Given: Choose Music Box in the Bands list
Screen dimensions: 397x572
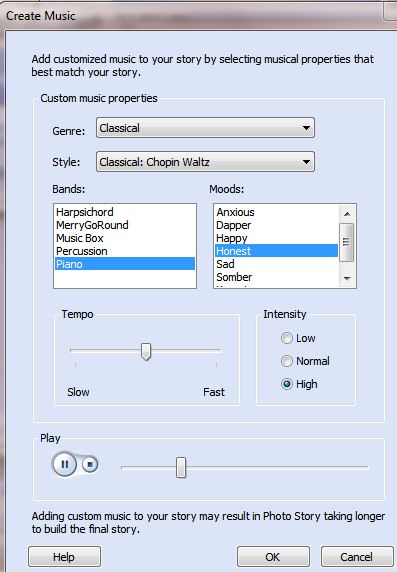Looking at the screenshot, I should coord(124,238).
